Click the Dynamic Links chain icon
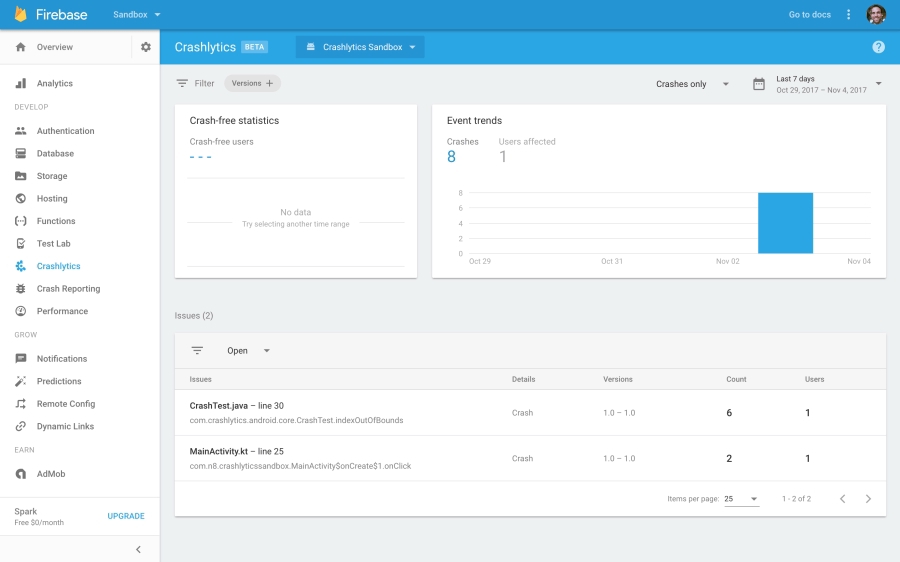This screenshot has width=900, height=562. coord(21,427)
